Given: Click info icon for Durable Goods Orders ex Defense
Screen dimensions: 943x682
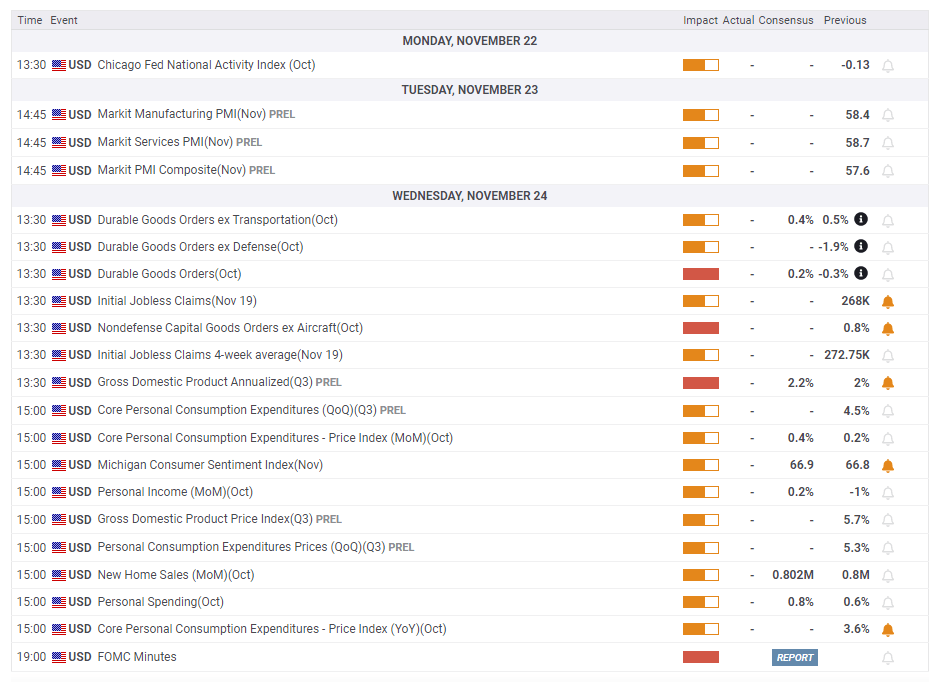Looking at the screenshot, I should [x=860, y=246].
